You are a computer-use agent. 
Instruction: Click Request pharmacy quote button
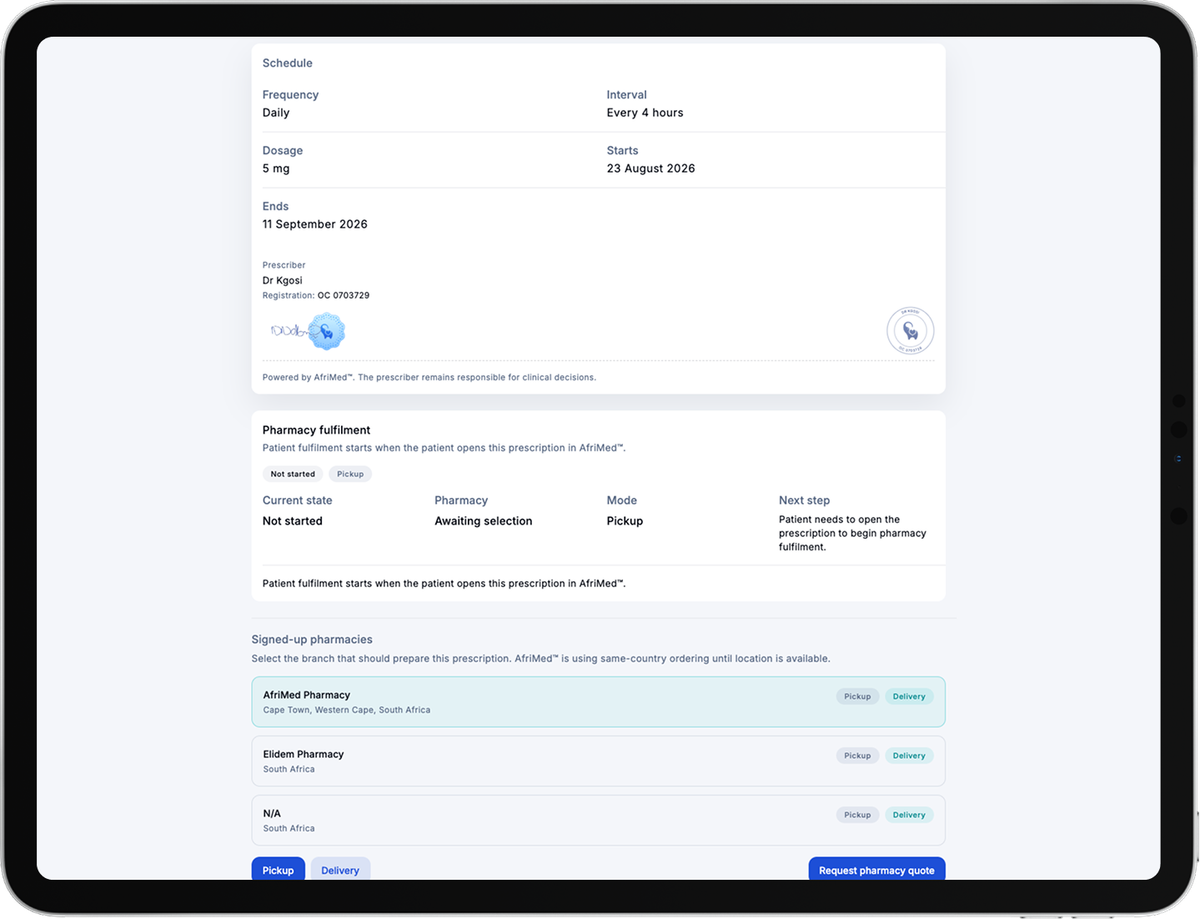pyautogui.click(x=876, y=870)
